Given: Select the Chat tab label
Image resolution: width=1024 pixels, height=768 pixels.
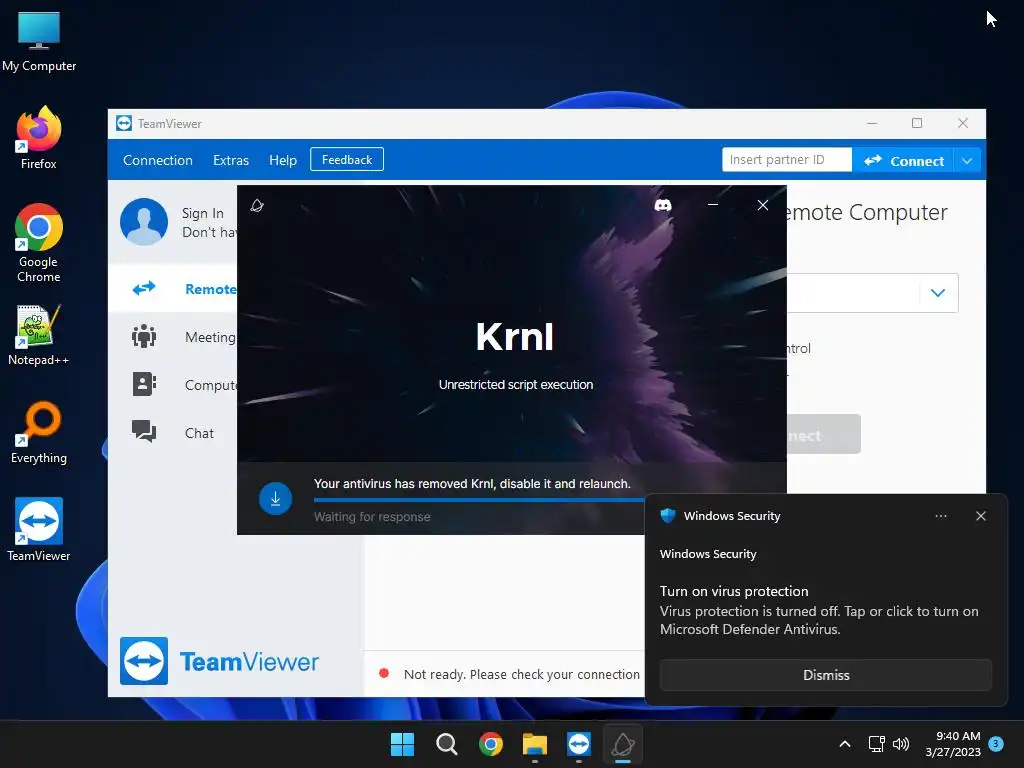Looking at the screenshot, I should pos(199,433).
